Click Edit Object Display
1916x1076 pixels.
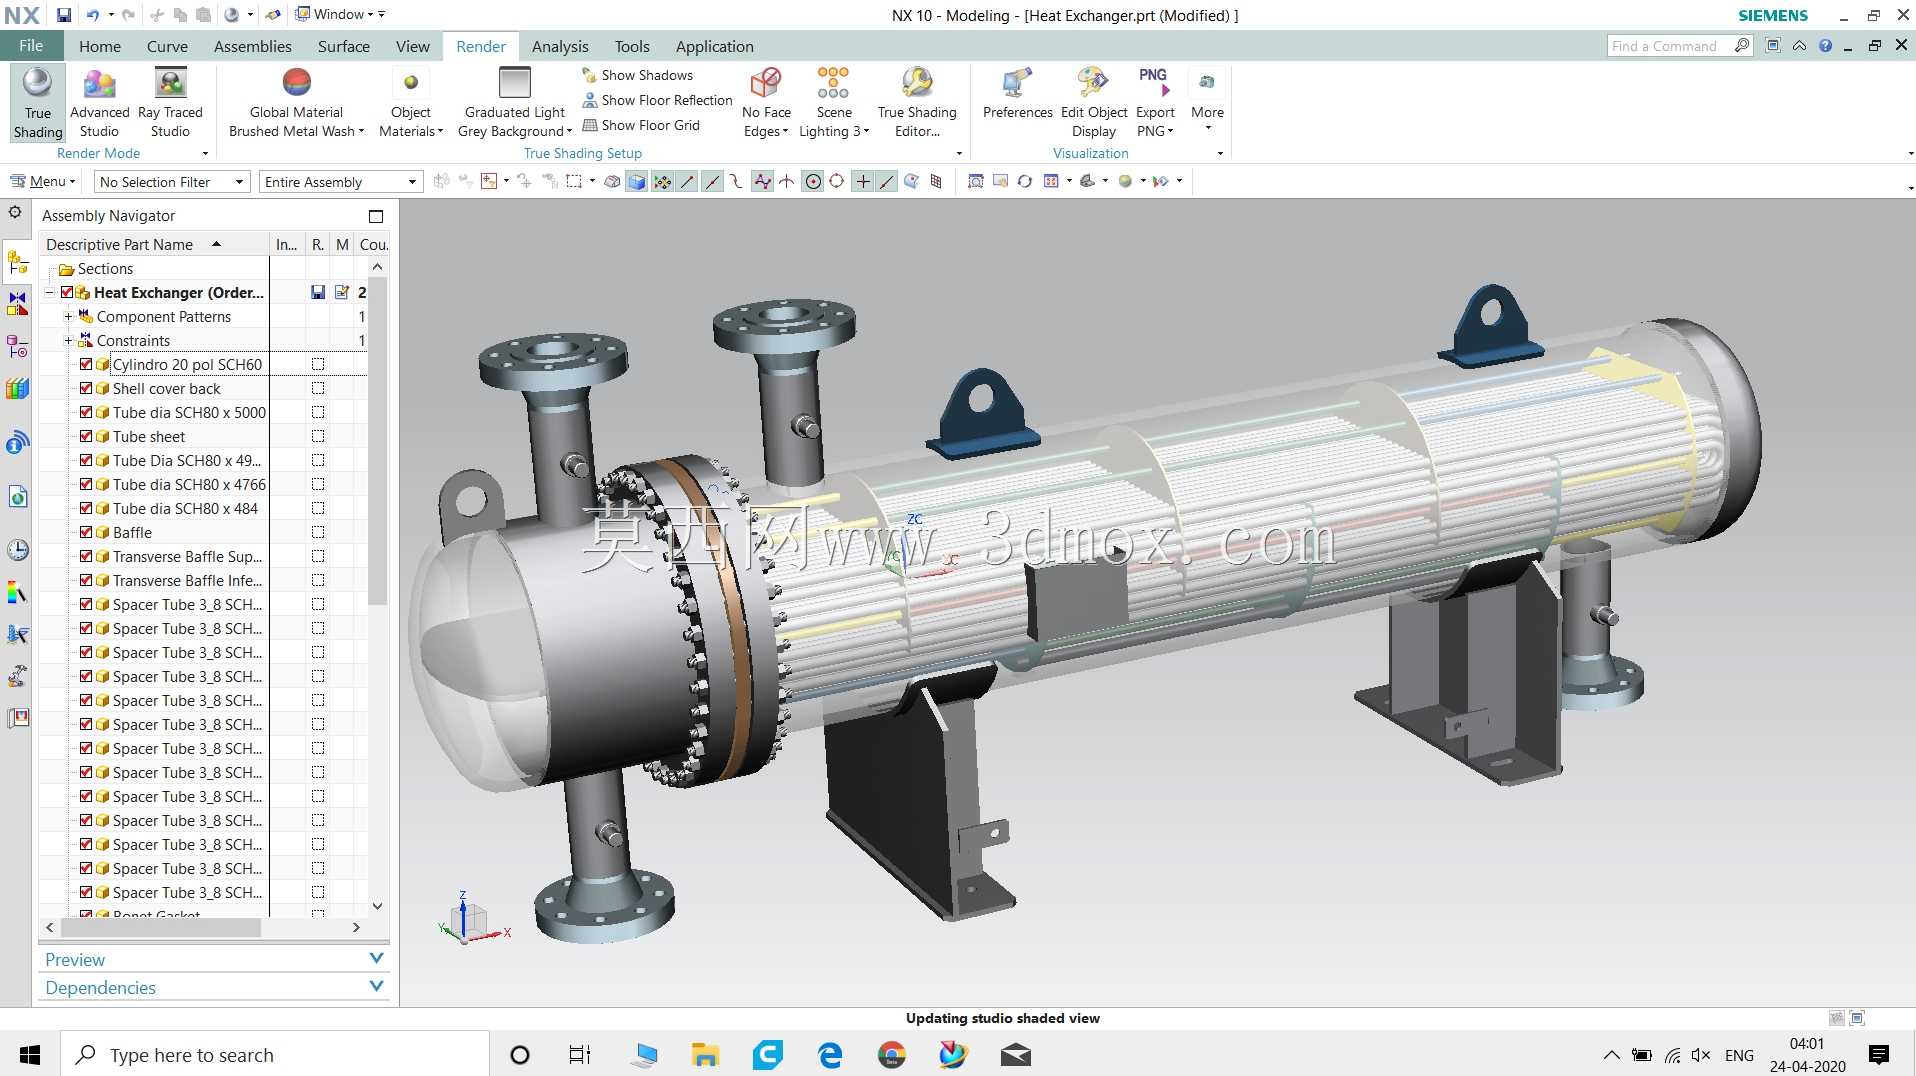[x=1094, y=103]
